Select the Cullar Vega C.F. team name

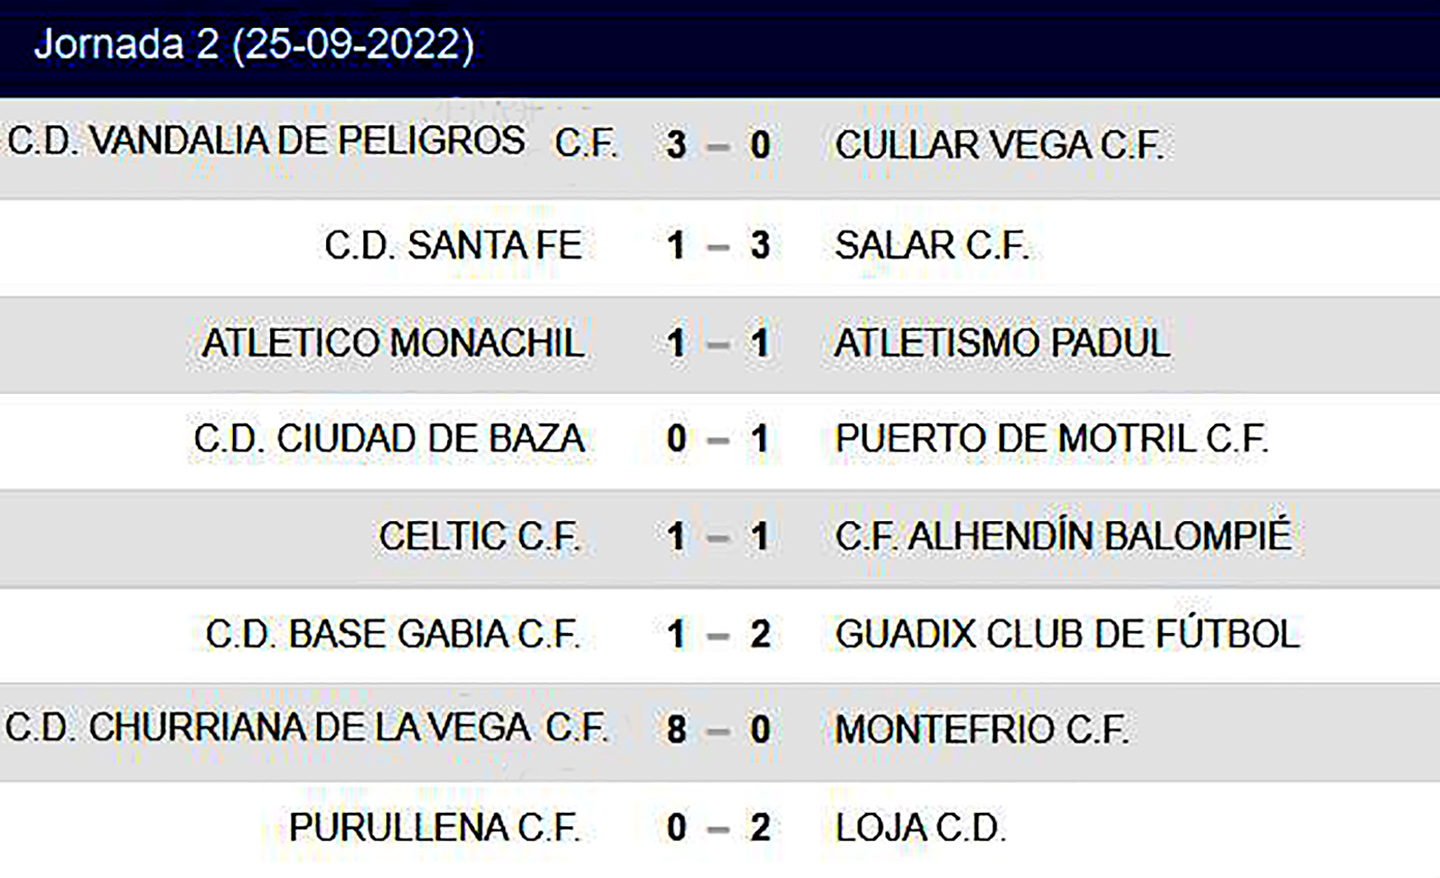pos(999,146)
